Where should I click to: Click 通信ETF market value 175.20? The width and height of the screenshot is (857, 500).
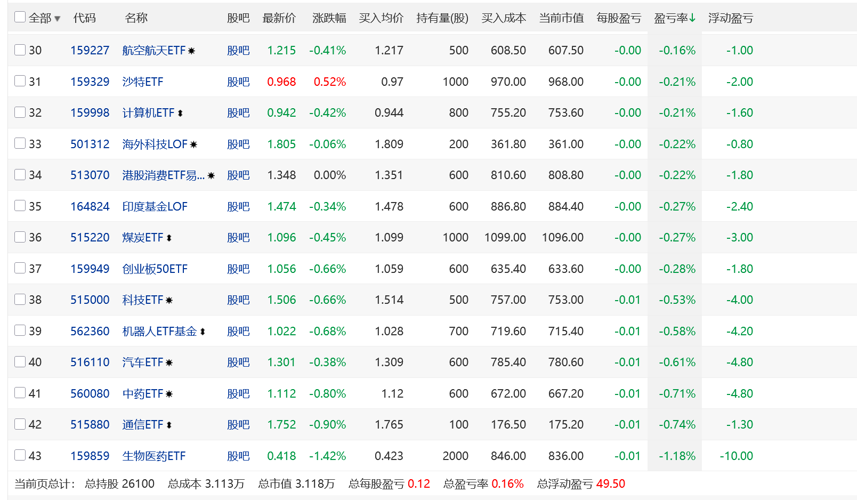pos(566,425)
